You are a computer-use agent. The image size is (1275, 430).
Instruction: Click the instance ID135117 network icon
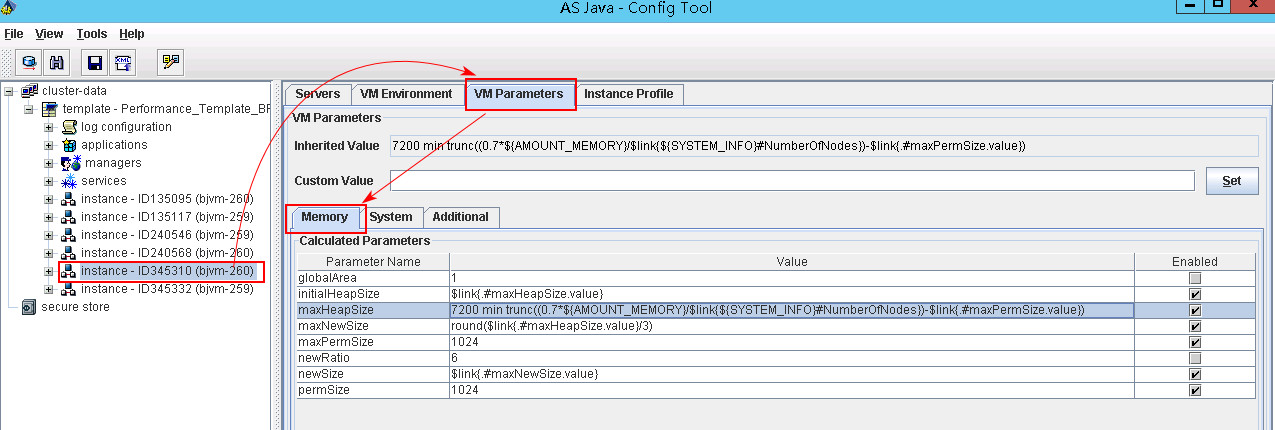point(69,217)
